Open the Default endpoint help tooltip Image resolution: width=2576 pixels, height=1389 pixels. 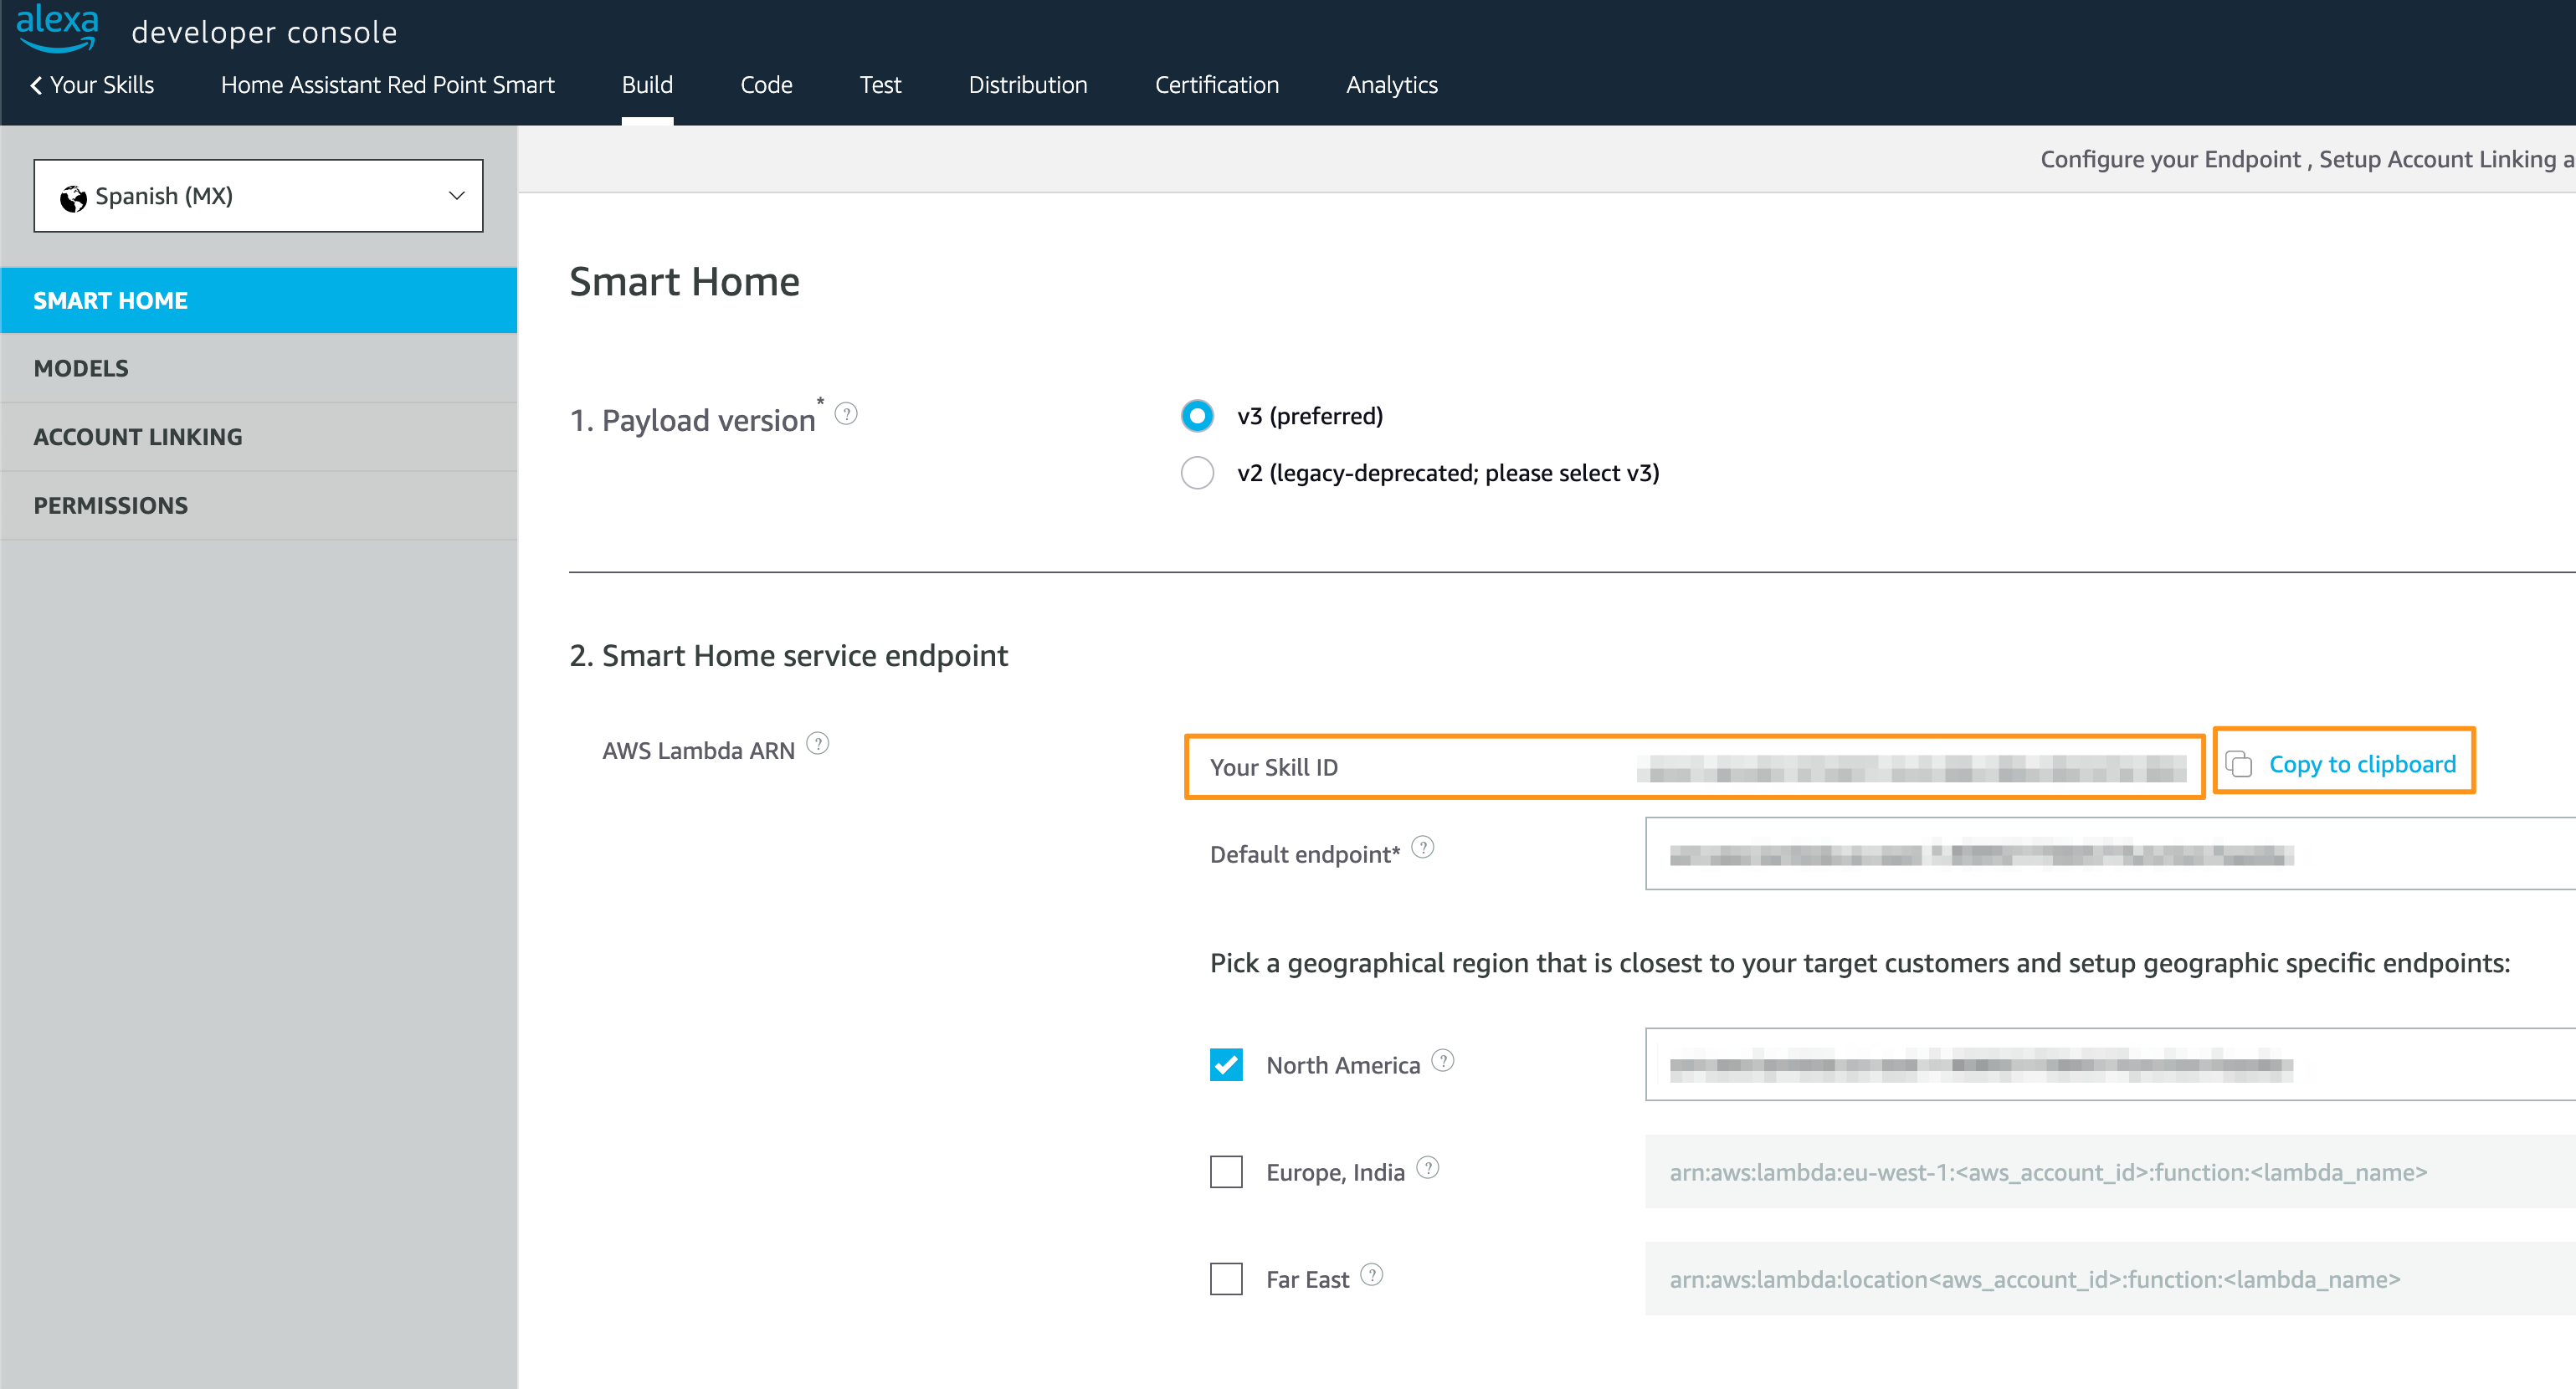[x=1424, y=847]
